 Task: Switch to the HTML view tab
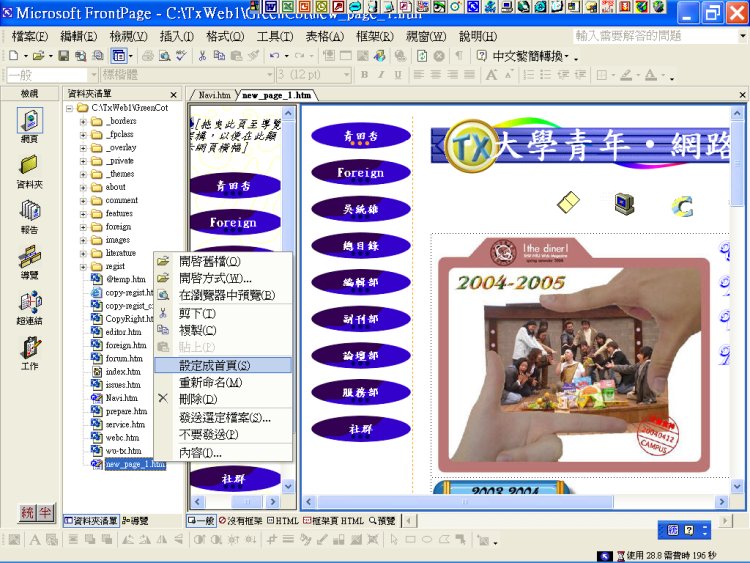[x=283, y=521]
